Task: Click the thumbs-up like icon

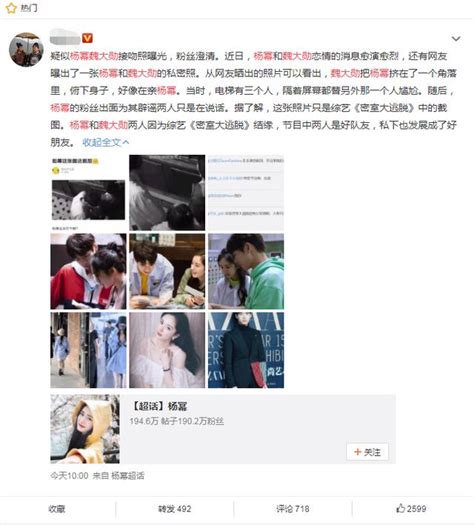Action: click(400, 508)
